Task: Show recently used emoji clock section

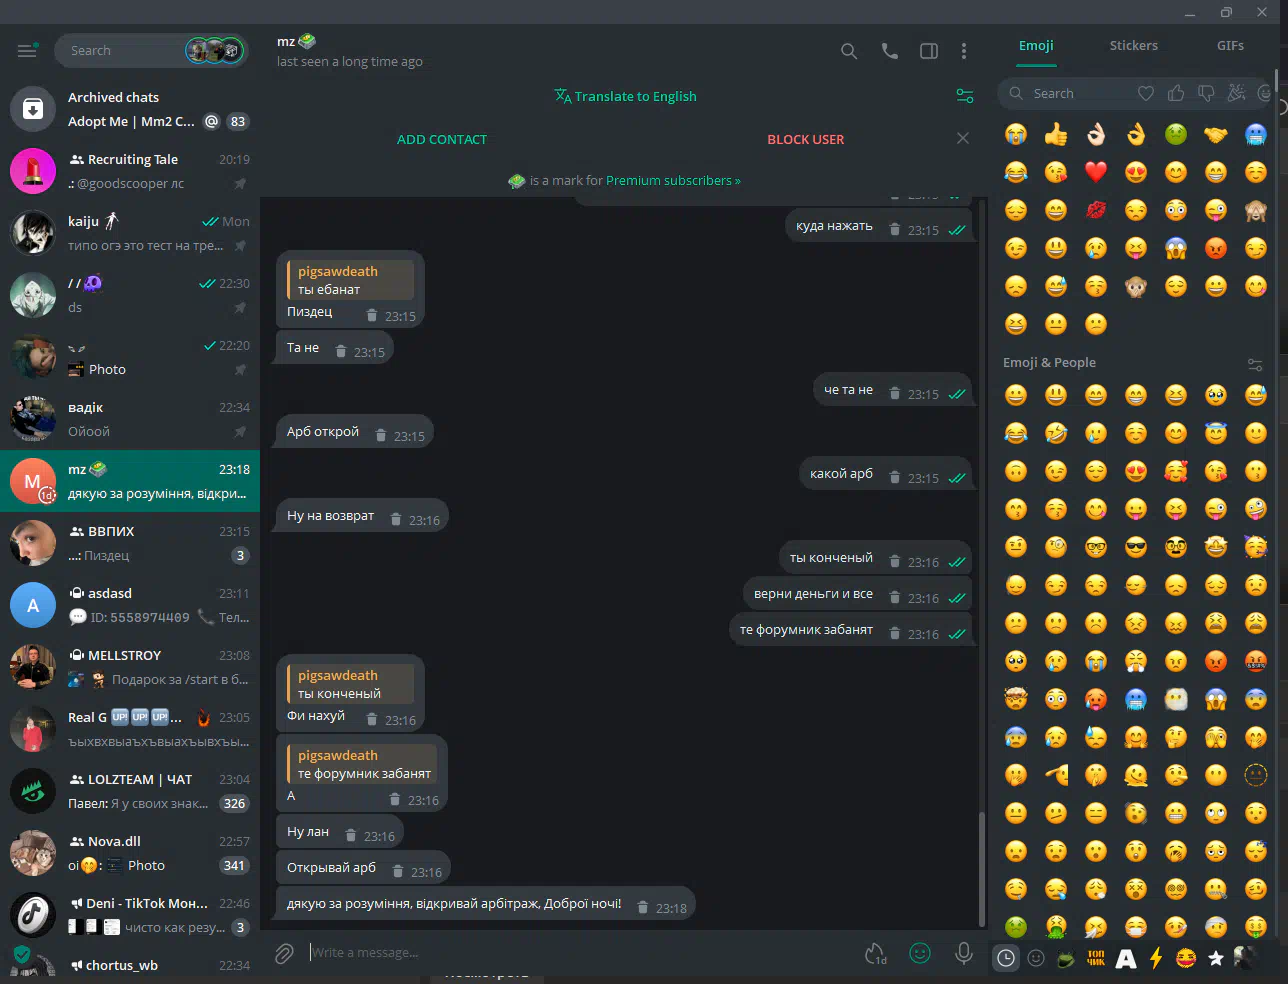Action: [x=1006, y=958]
